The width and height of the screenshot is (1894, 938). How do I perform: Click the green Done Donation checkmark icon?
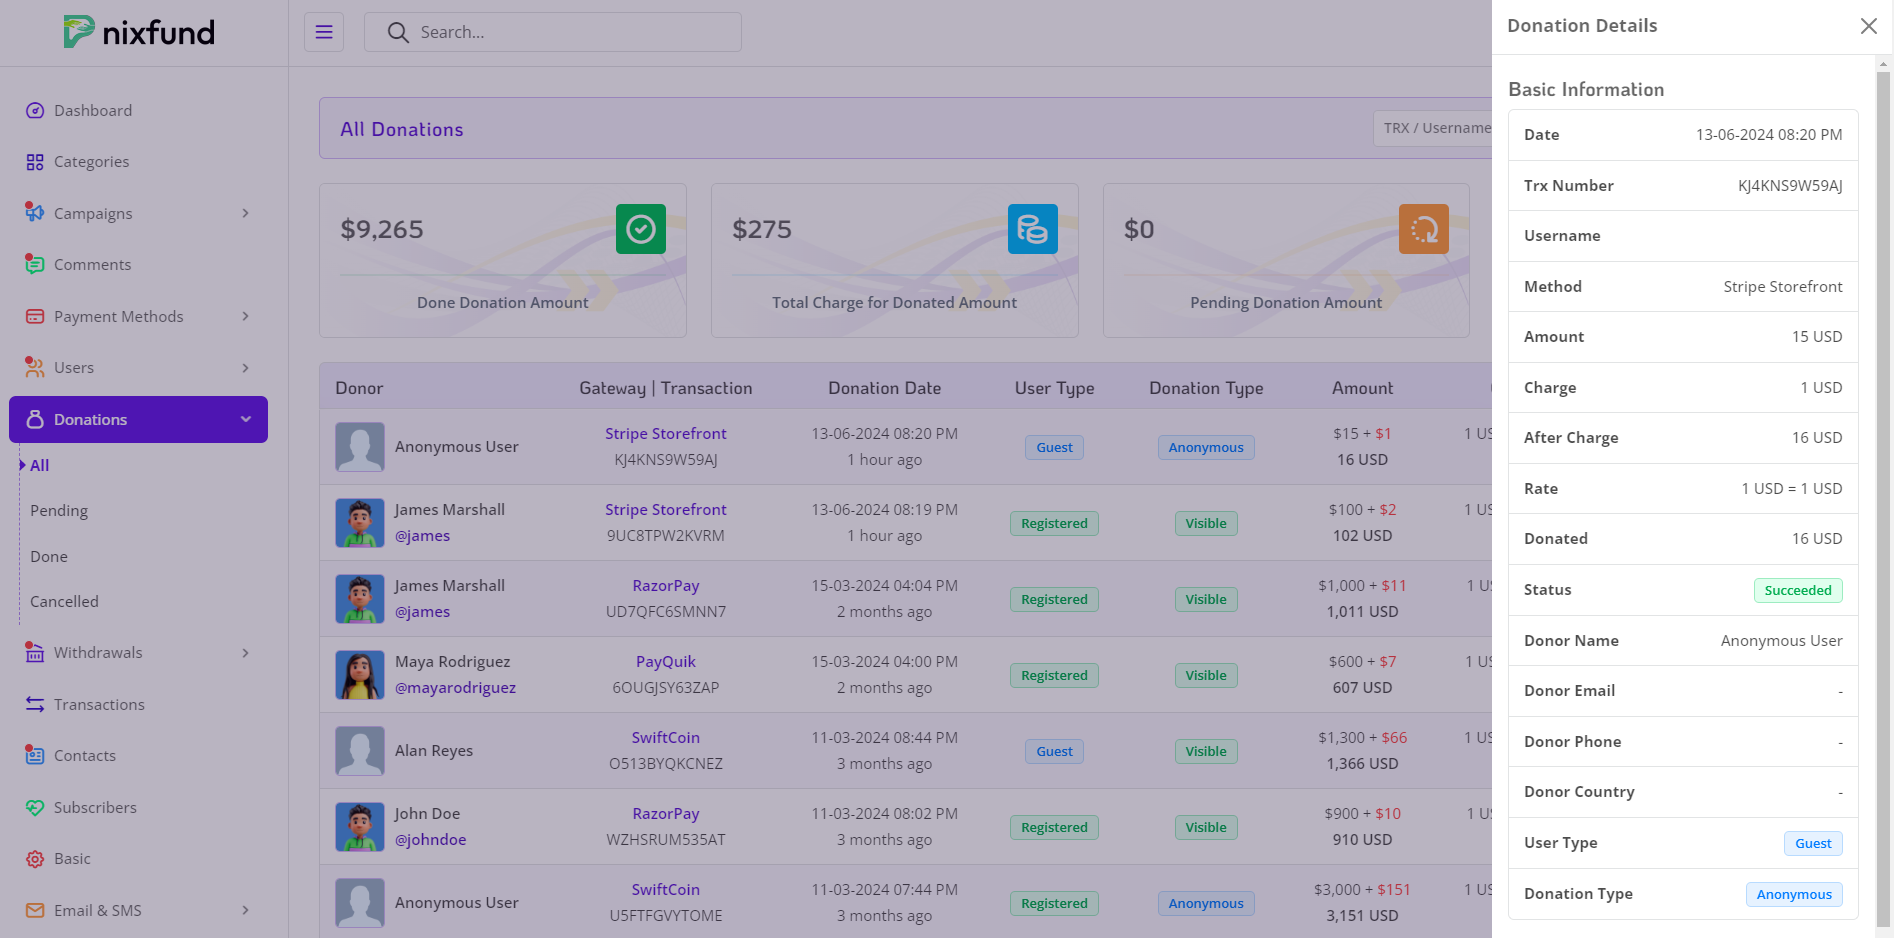(640, 229)
